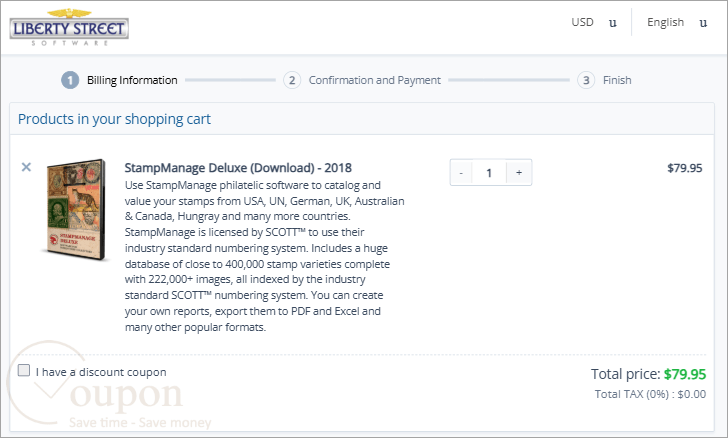Select the StampManage Deluxe box thumbnail

(76, 209)
